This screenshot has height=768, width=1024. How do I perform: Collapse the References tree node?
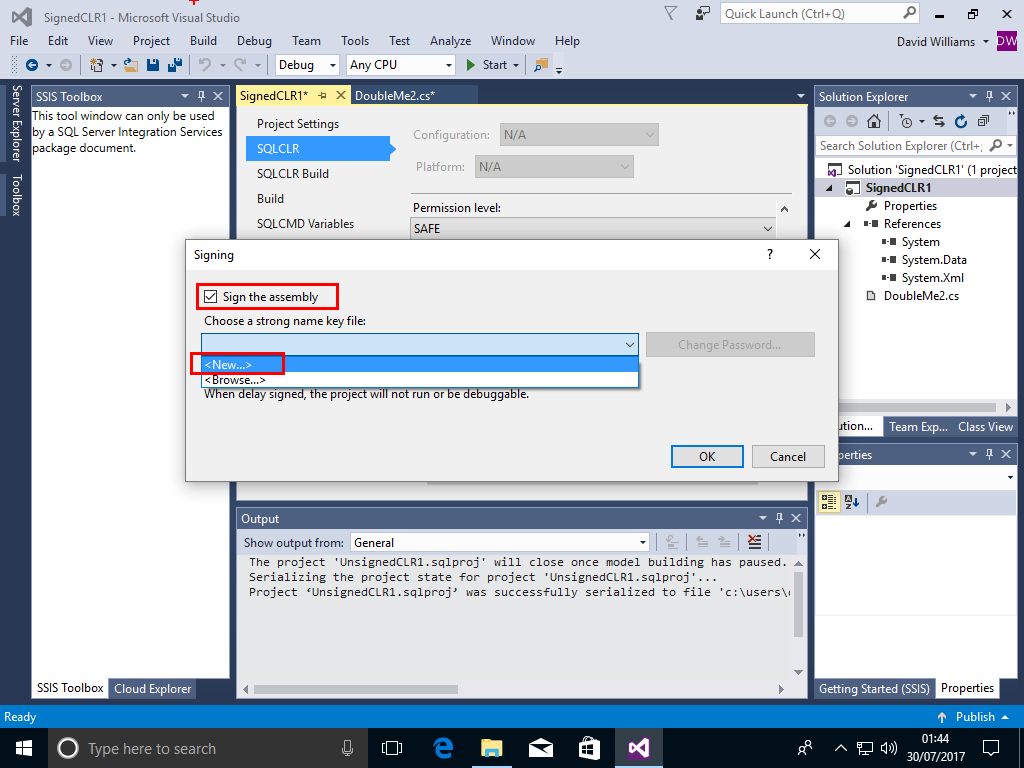[848, 224]
